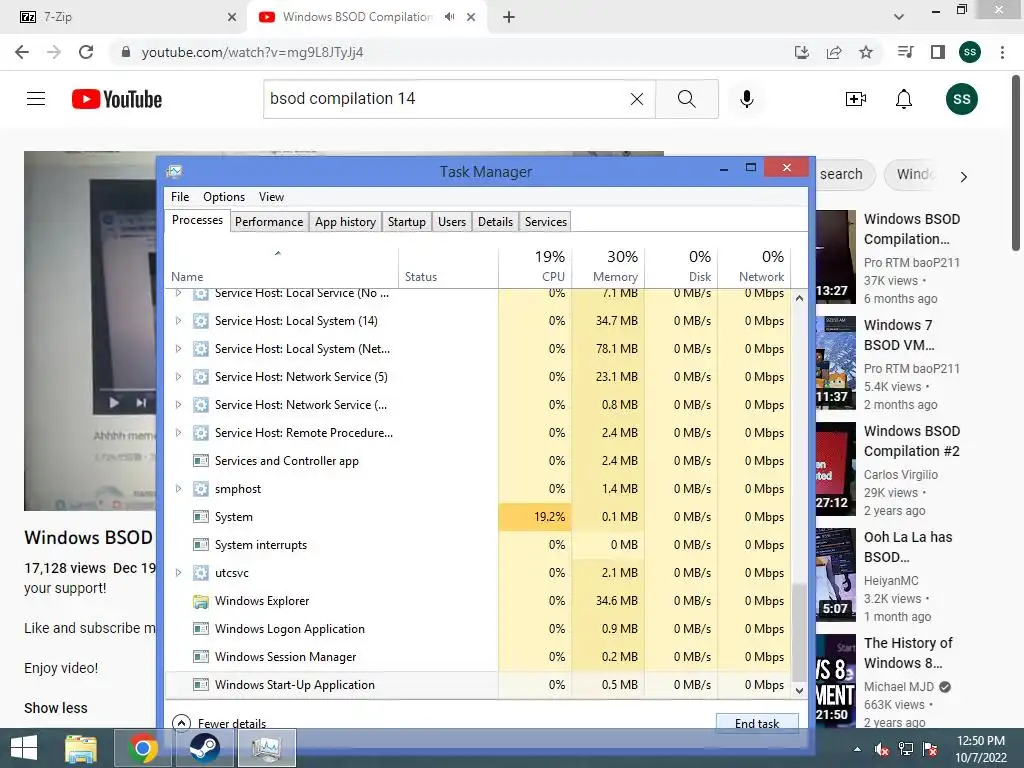Start voice search with microphone icon
The width and height of the screenshot is (1024, 768).
tap(746, 99)
